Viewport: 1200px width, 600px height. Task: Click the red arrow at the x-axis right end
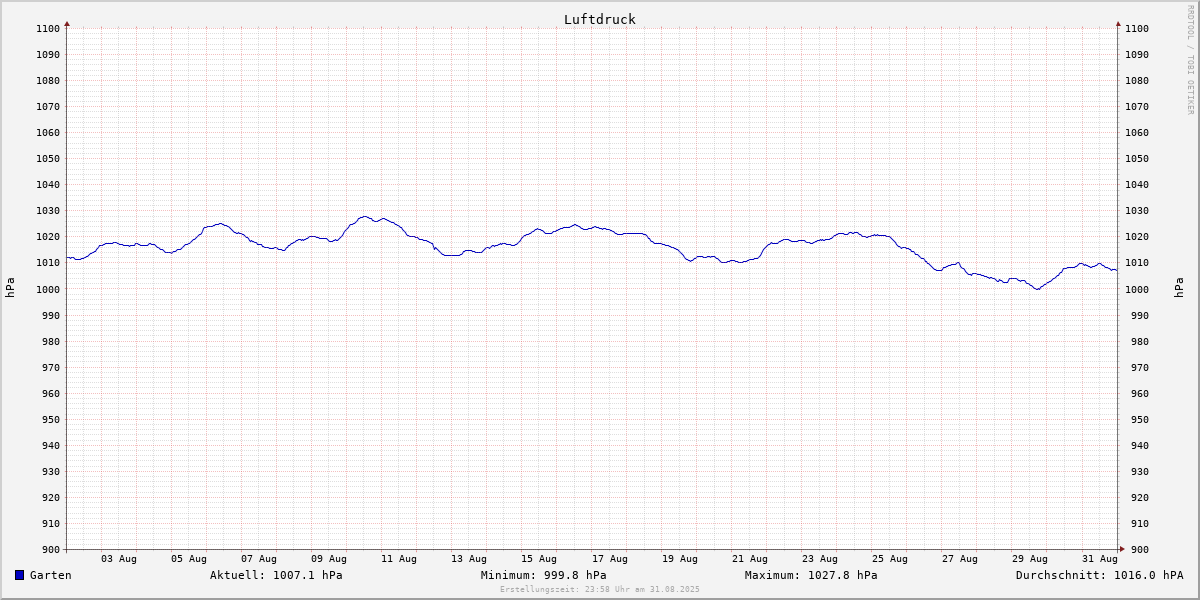[1121, 549]
